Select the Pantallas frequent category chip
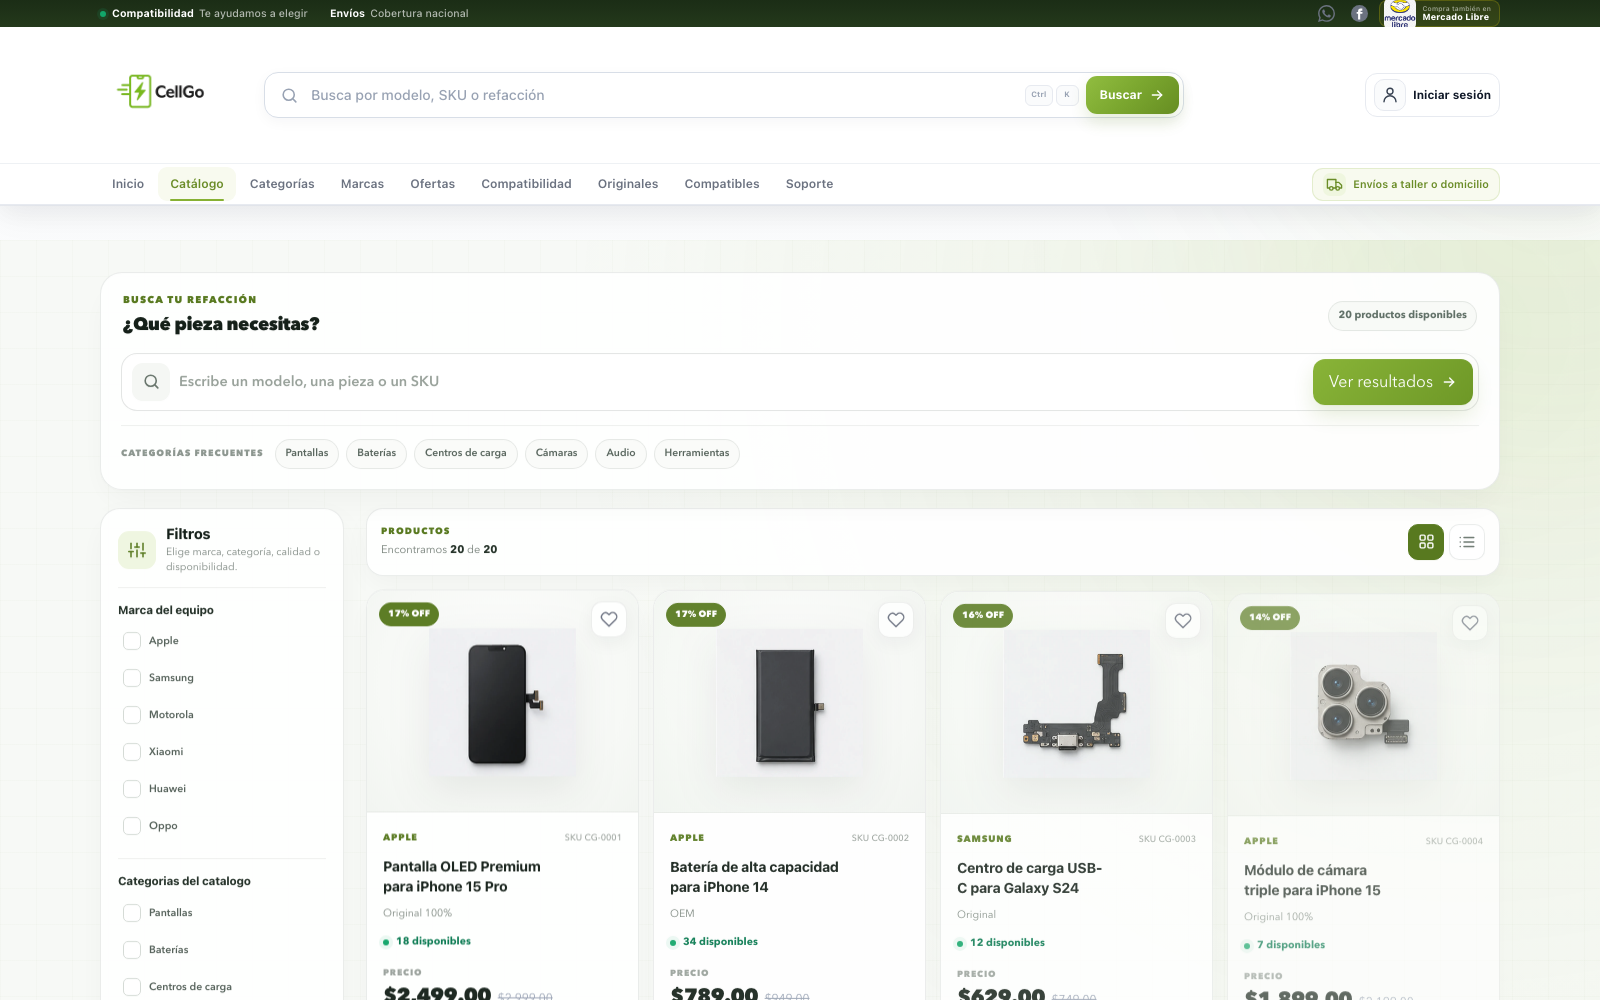Screen dimensions: 1600x1000 (307, 453)
